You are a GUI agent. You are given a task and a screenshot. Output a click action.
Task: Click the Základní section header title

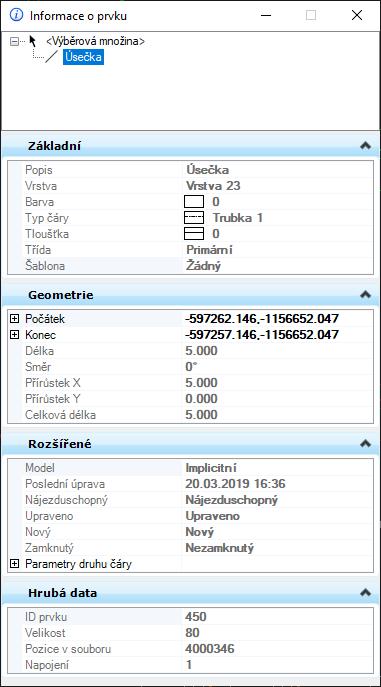click(x=54, y=146)
